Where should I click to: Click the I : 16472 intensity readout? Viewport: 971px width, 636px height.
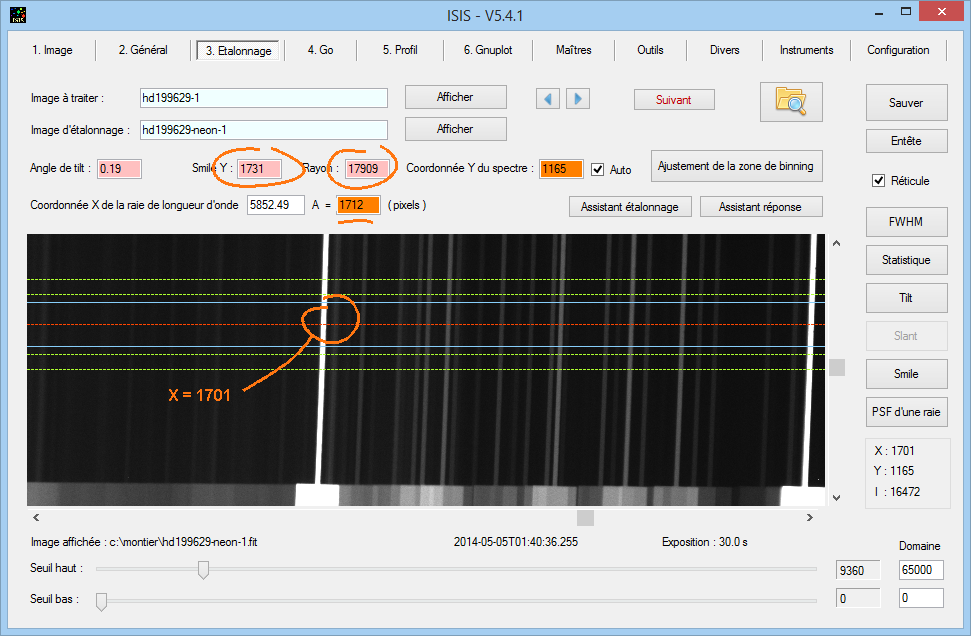click(x=897, y=492)
